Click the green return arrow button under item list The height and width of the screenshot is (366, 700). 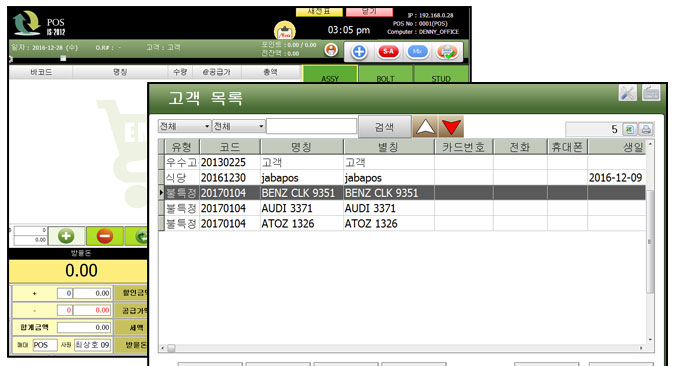click(138, 236)
